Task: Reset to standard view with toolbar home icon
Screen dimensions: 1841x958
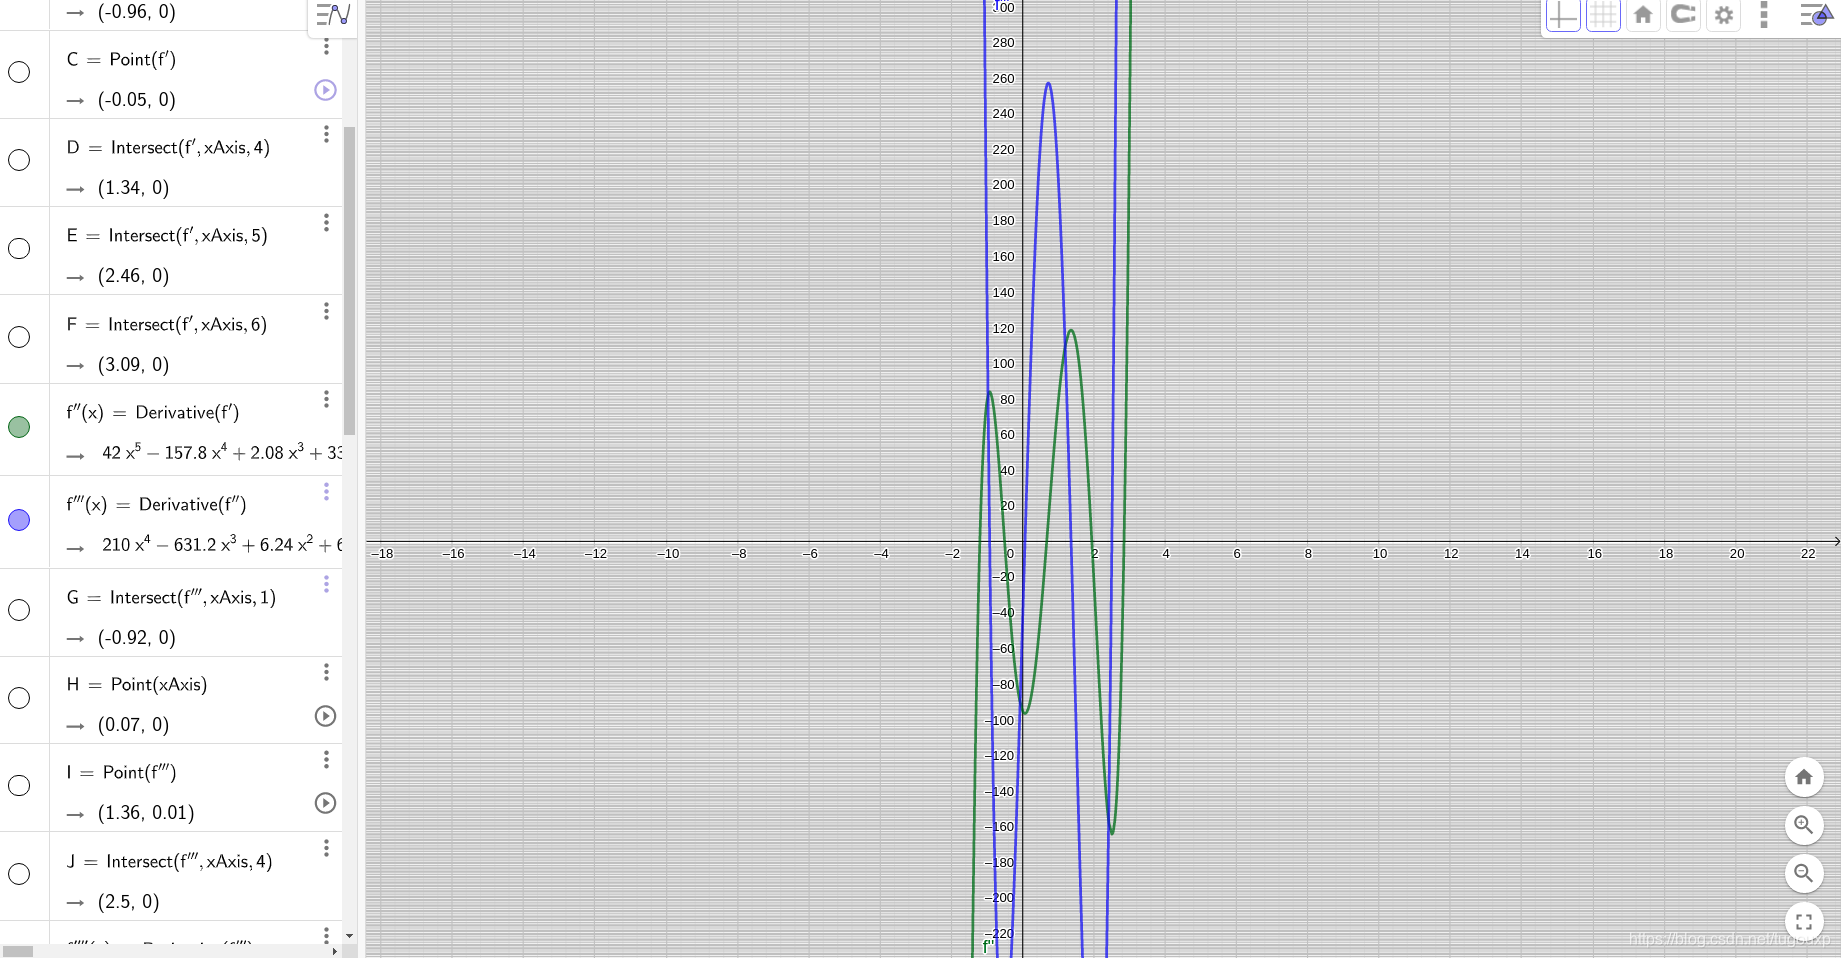Action: (x=1643, y=15)
